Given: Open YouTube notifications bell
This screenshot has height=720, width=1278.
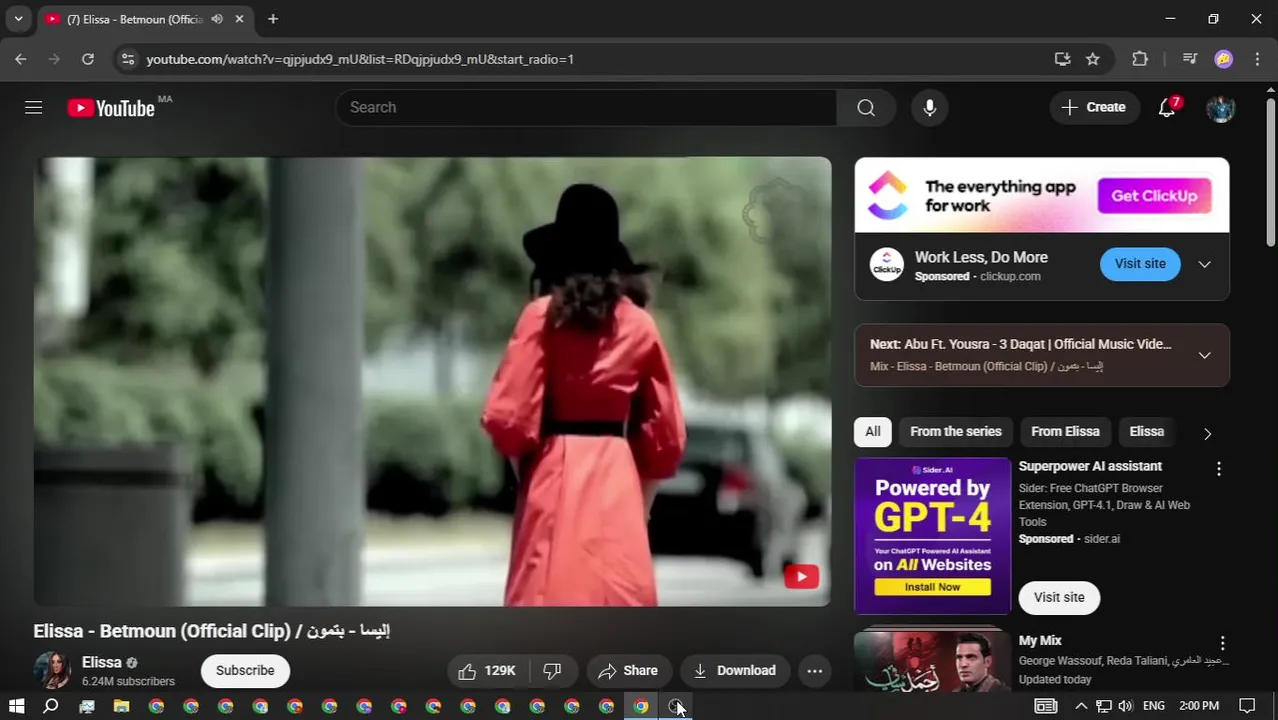Looking at the screenshot, I should click(1167, 107).
